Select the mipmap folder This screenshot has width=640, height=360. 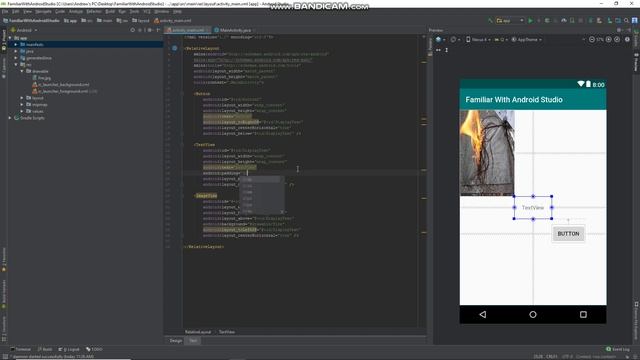[37, 104]
